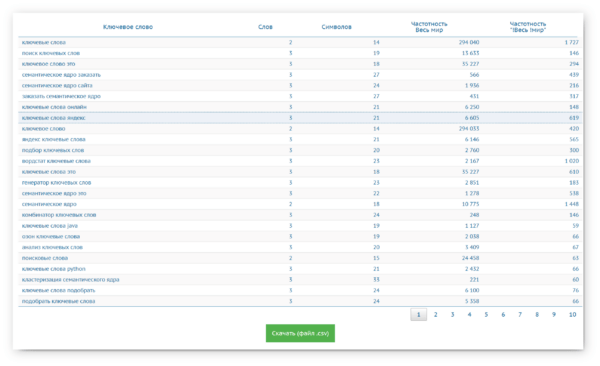Select the two-word row 'семантическое ядро'
Image resolution: width=600 pixels, height=366 pixels.
coord(300,204)
